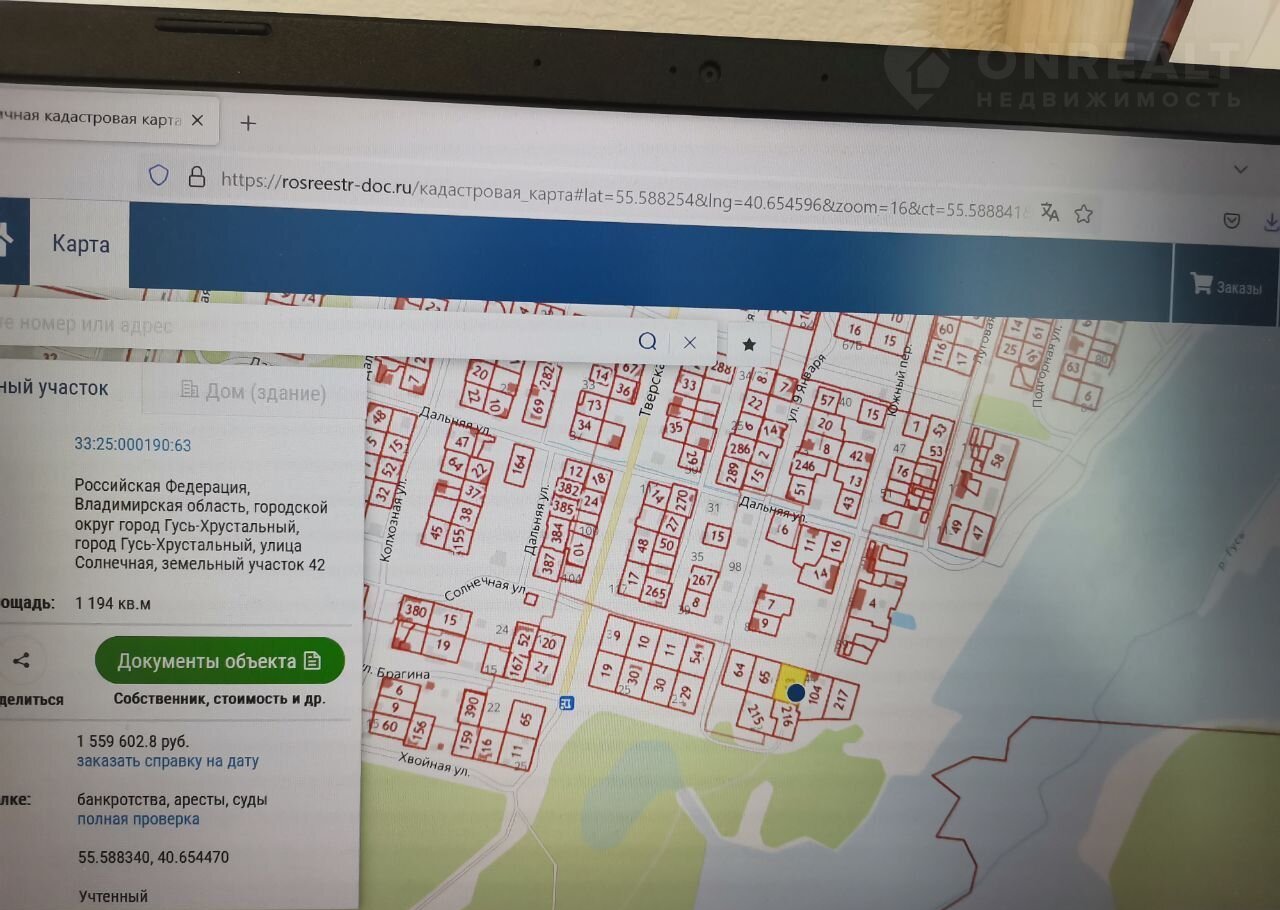Image resolution: width=1280 pixels, height=910 pixels.
Task: Click the cadastral number 33:25:000190:63 link
Action: tap(132, 444)
